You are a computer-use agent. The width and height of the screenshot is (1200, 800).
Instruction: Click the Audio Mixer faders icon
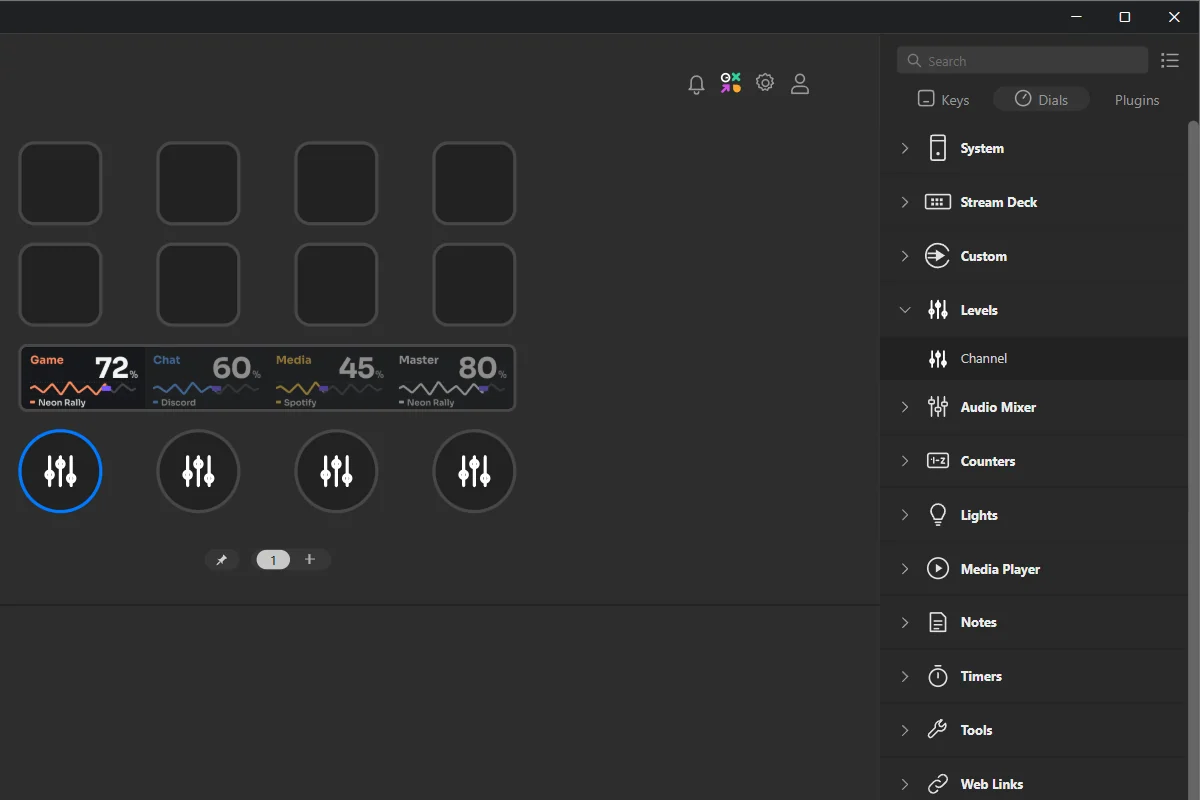[937, 407]
